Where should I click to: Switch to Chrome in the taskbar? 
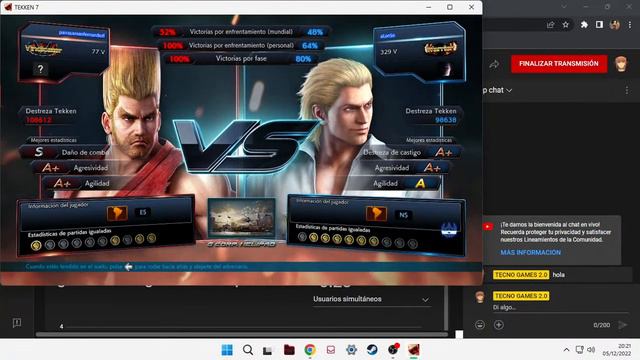310,350
